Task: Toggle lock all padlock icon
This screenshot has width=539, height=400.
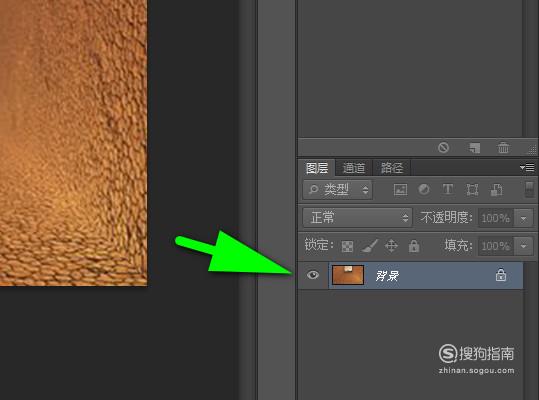Action: (x=414, y=246)
